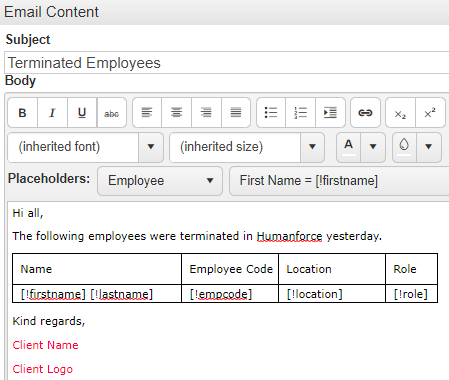Click the red 'Client Name' text
The height and width of the screenshot is (380, 449).
(x=45, y=345)
